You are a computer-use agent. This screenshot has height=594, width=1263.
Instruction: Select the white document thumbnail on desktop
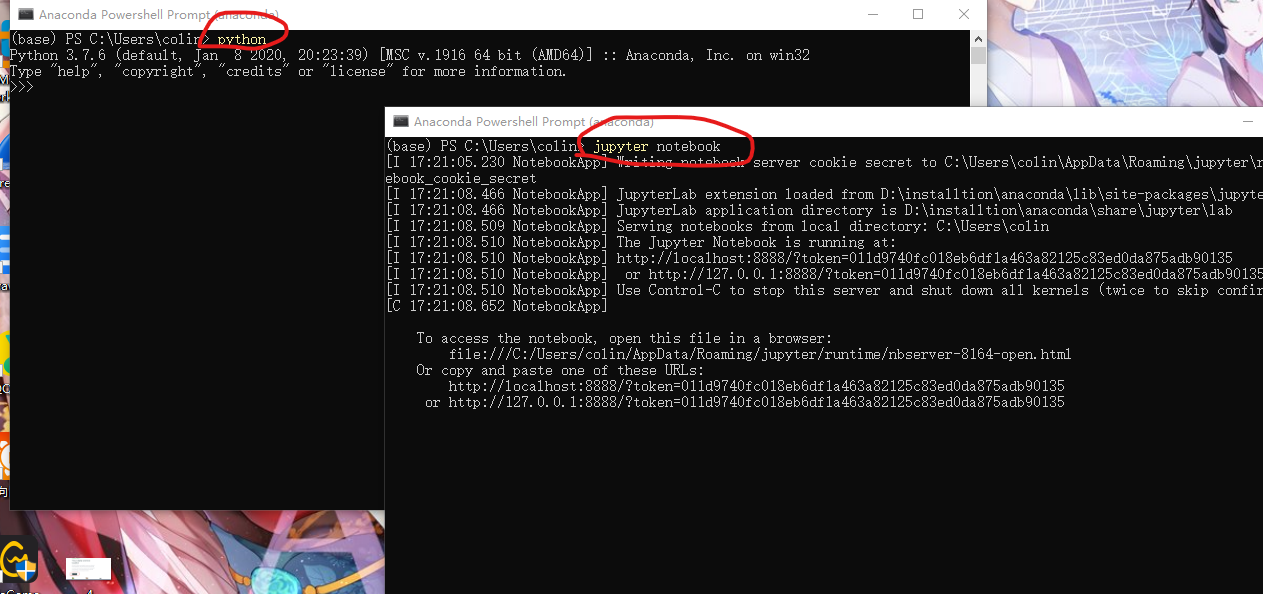click(88, 569)
